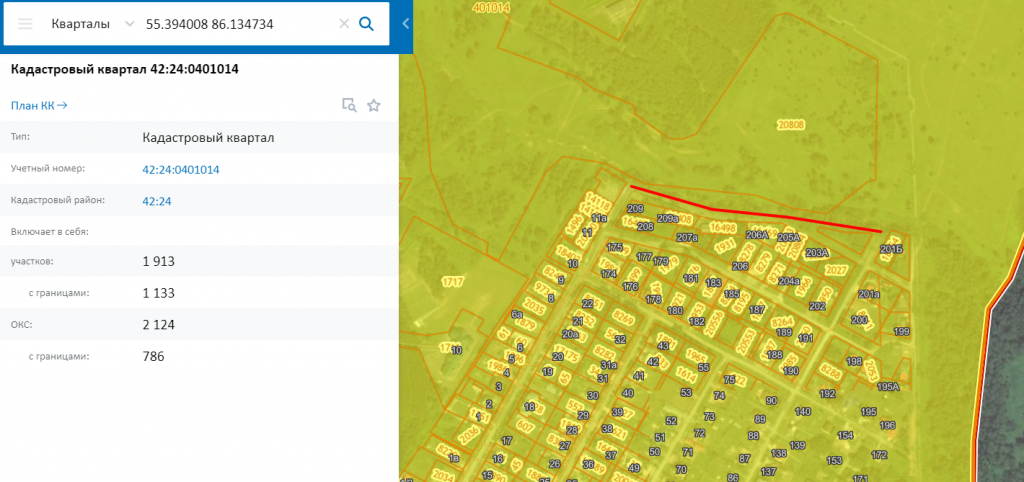The image size is (1024, 482).
Task: Open cadastral district 42:24 link
Action: click(157, 202)
